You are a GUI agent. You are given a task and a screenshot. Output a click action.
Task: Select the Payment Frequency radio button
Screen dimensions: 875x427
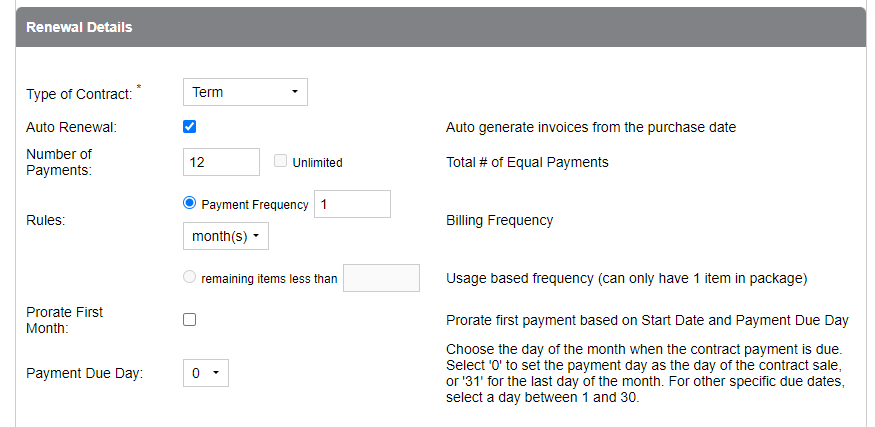(x=190, y=204)
